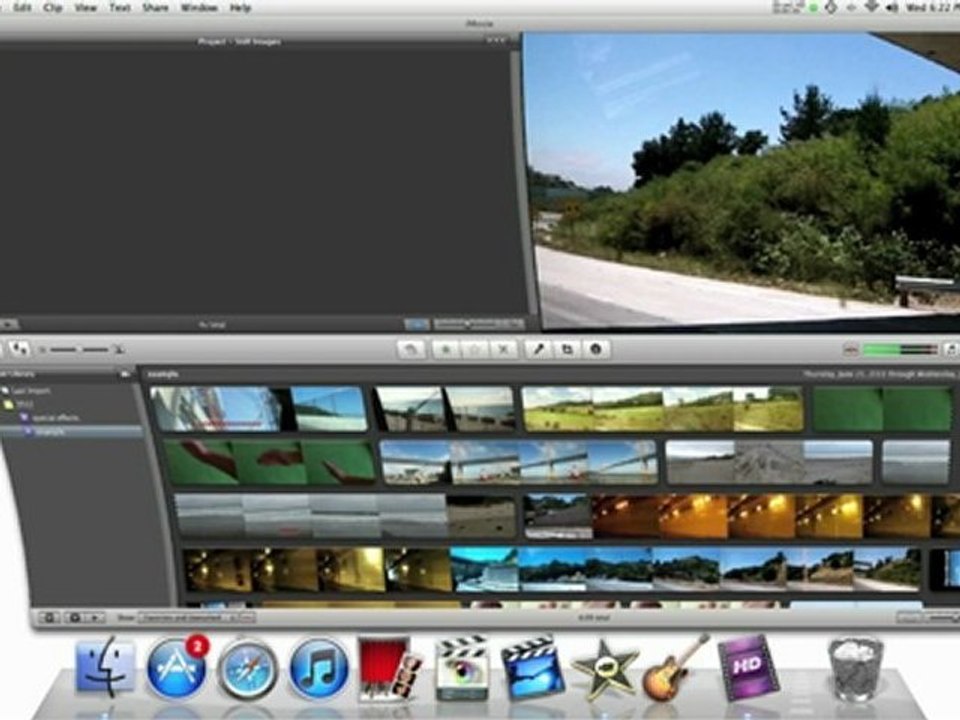Click the blue button in project bar
The width and height of the screenshot is (960, 720).
417,324
